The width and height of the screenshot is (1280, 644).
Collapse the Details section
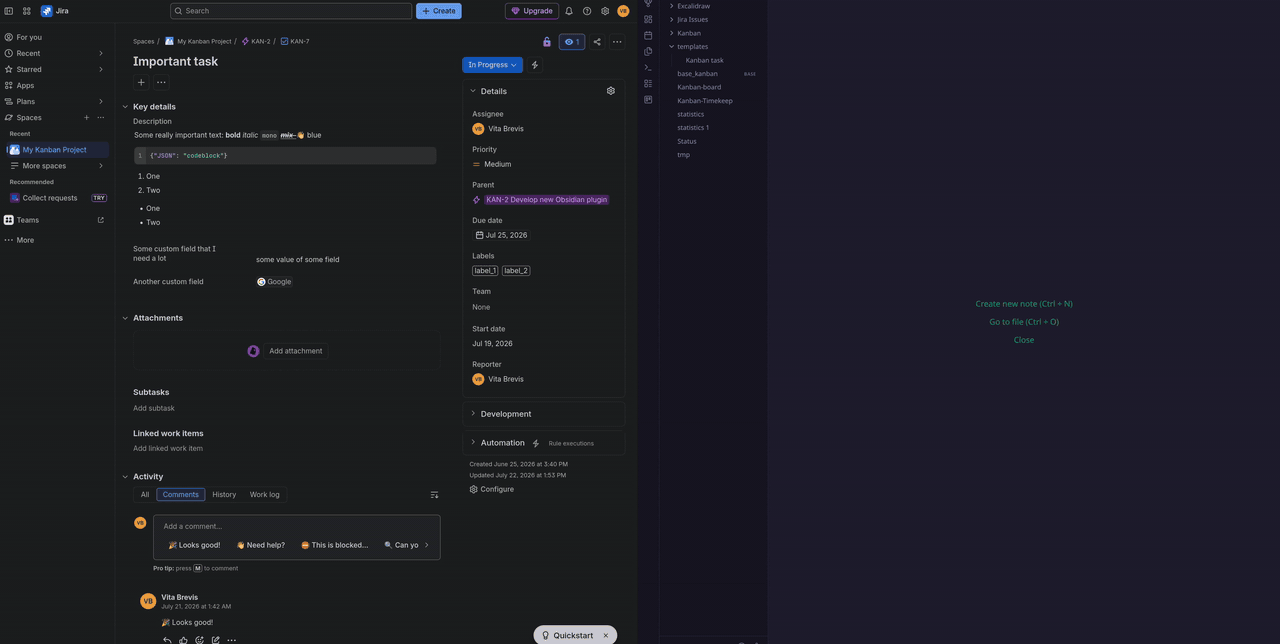click(x=473, y=91)
